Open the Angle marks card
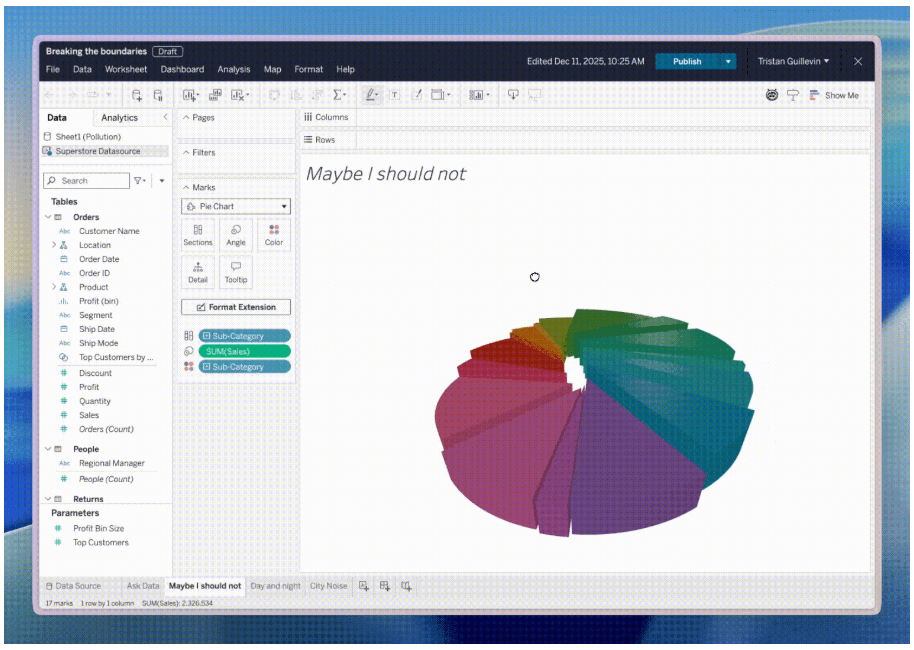This screenshot has height=650, width=914. click(236, 235)
